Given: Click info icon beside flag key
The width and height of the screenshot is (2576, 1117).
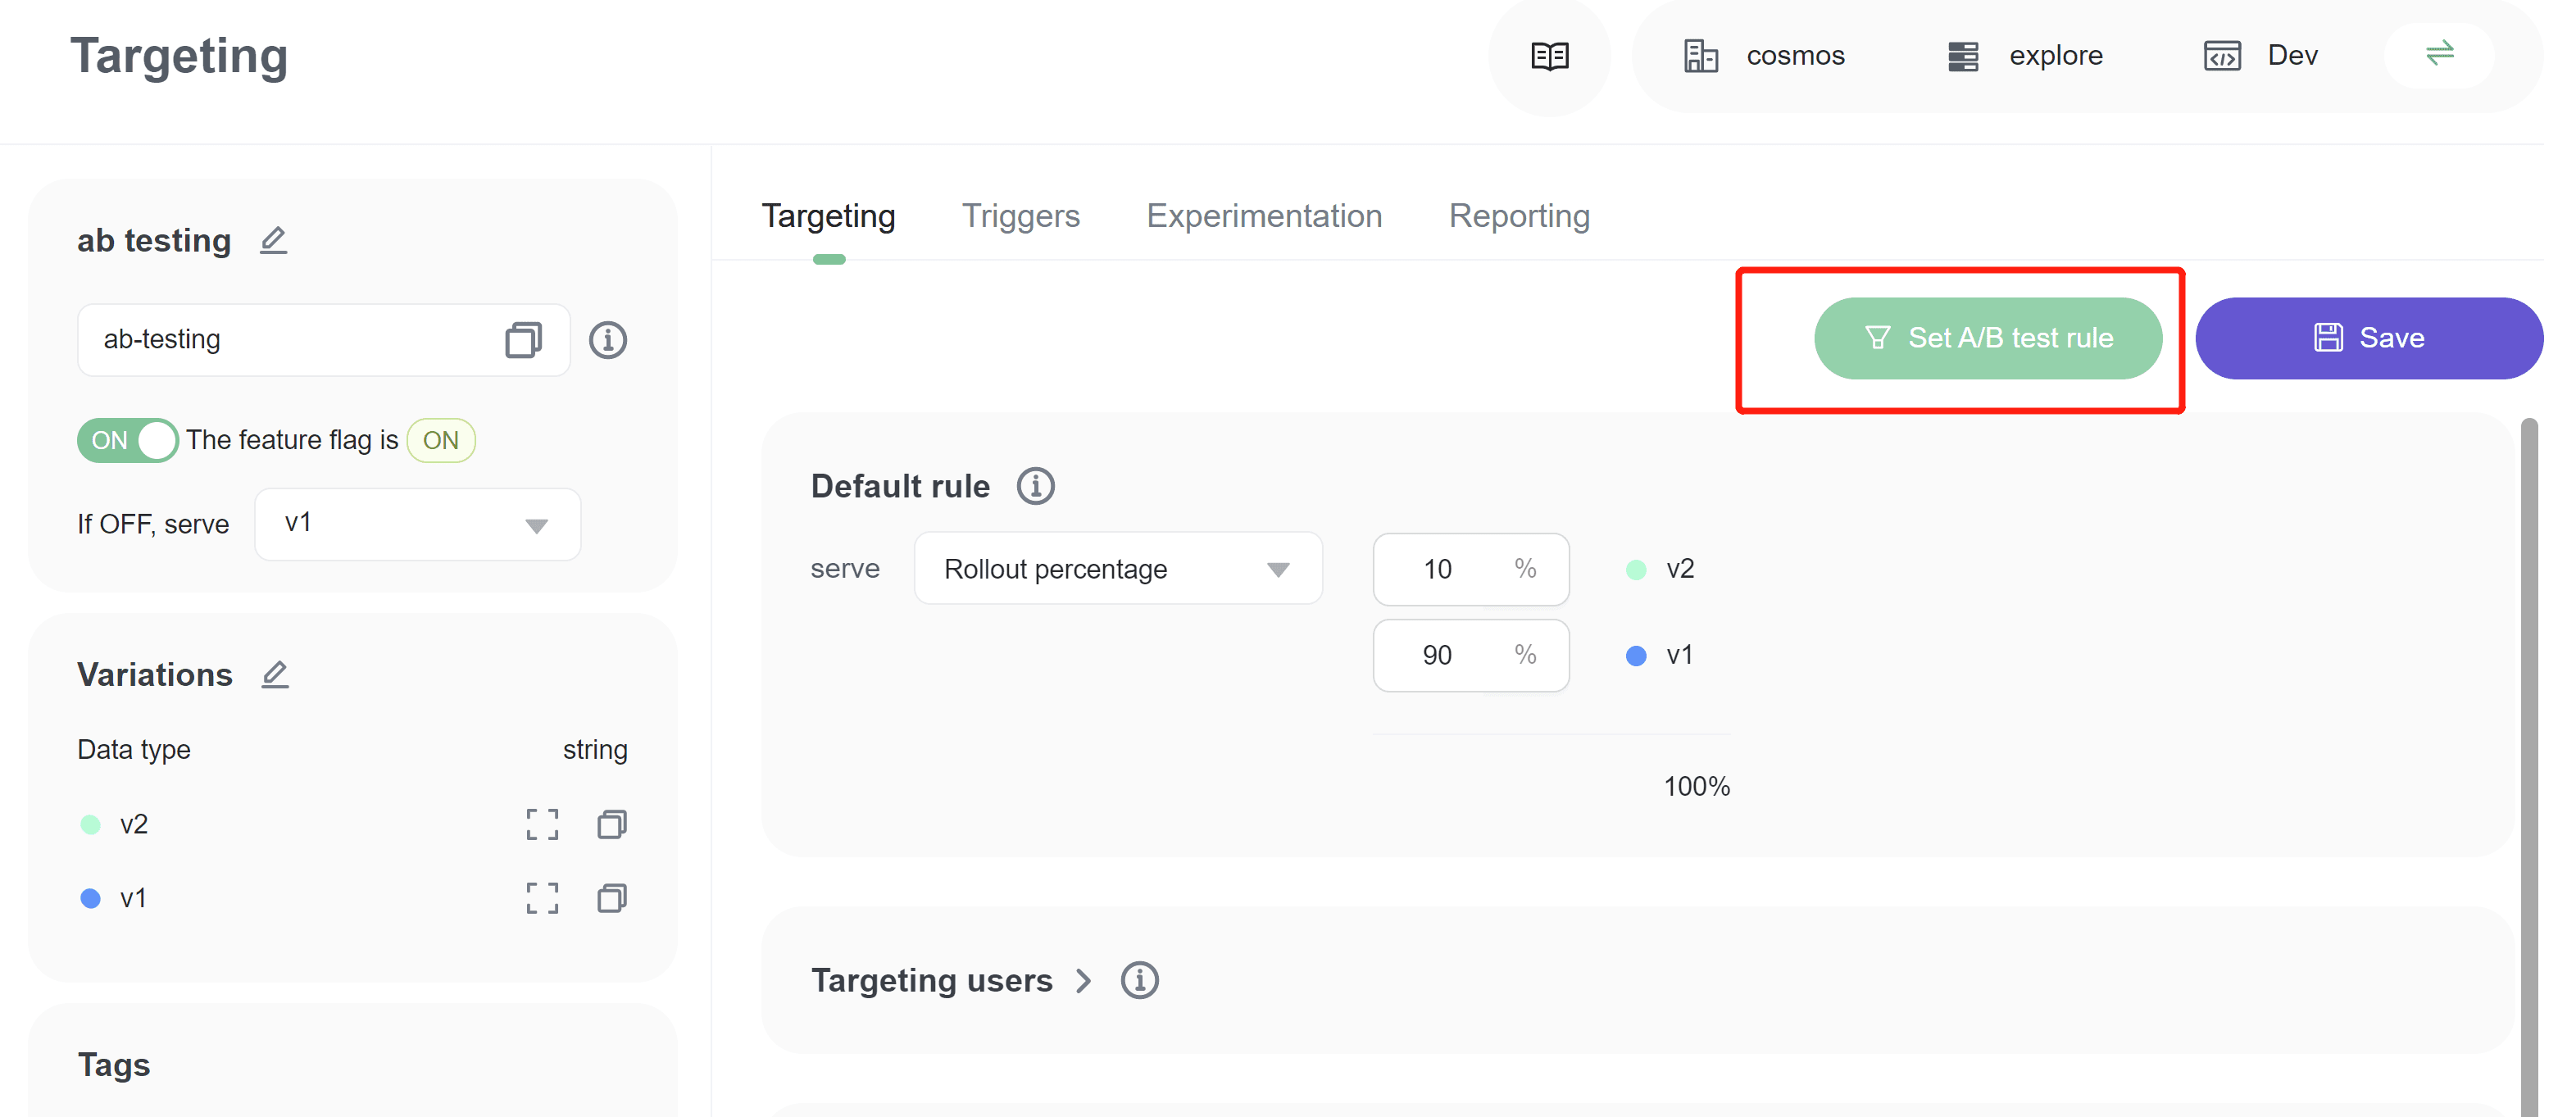Looking at the screenshot, I should tap(607, 340).
